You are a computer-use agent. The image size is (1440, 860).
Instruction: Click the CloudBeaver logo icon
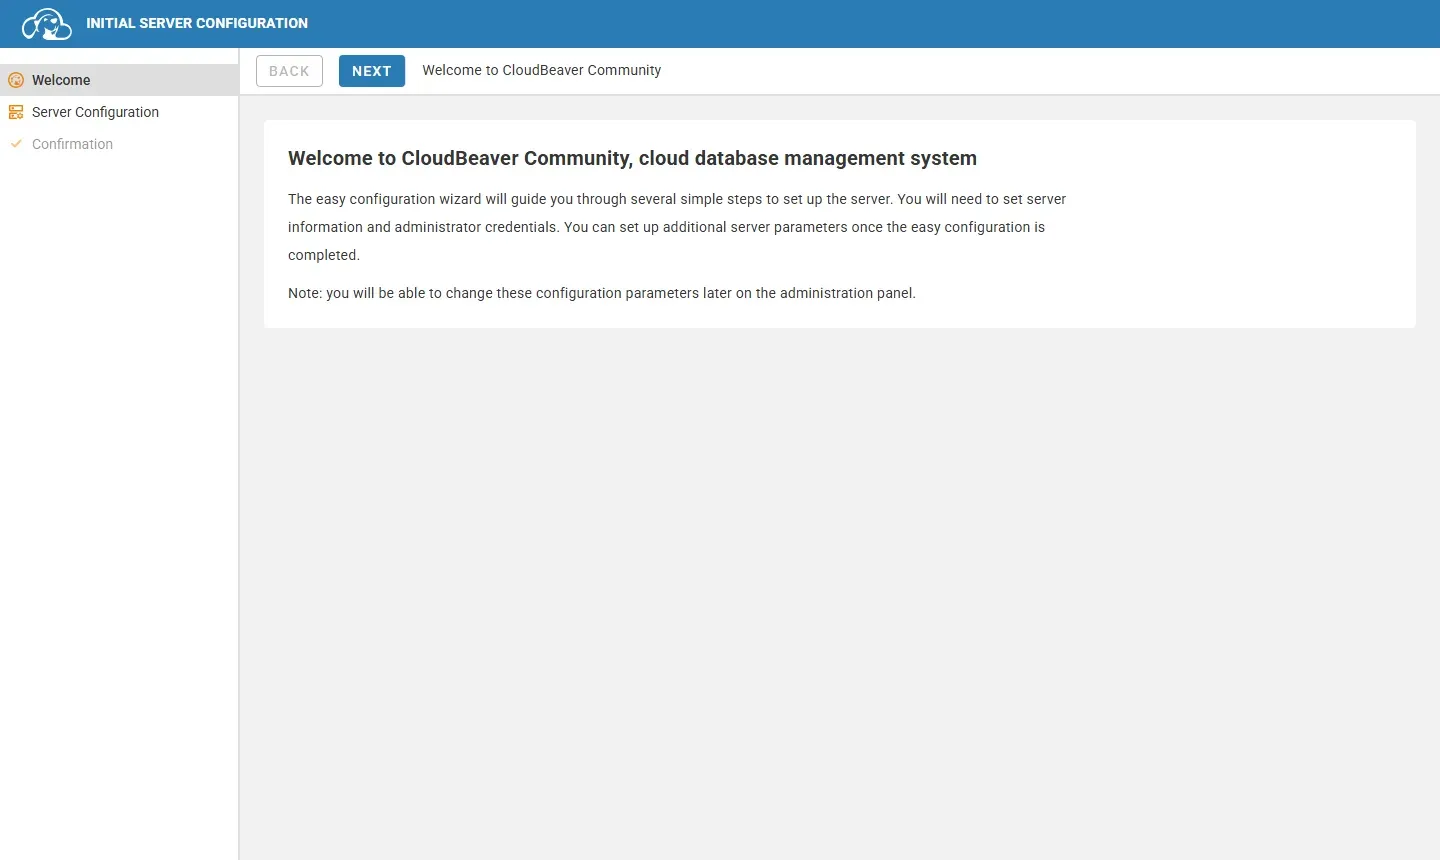[x=46, y=23]
